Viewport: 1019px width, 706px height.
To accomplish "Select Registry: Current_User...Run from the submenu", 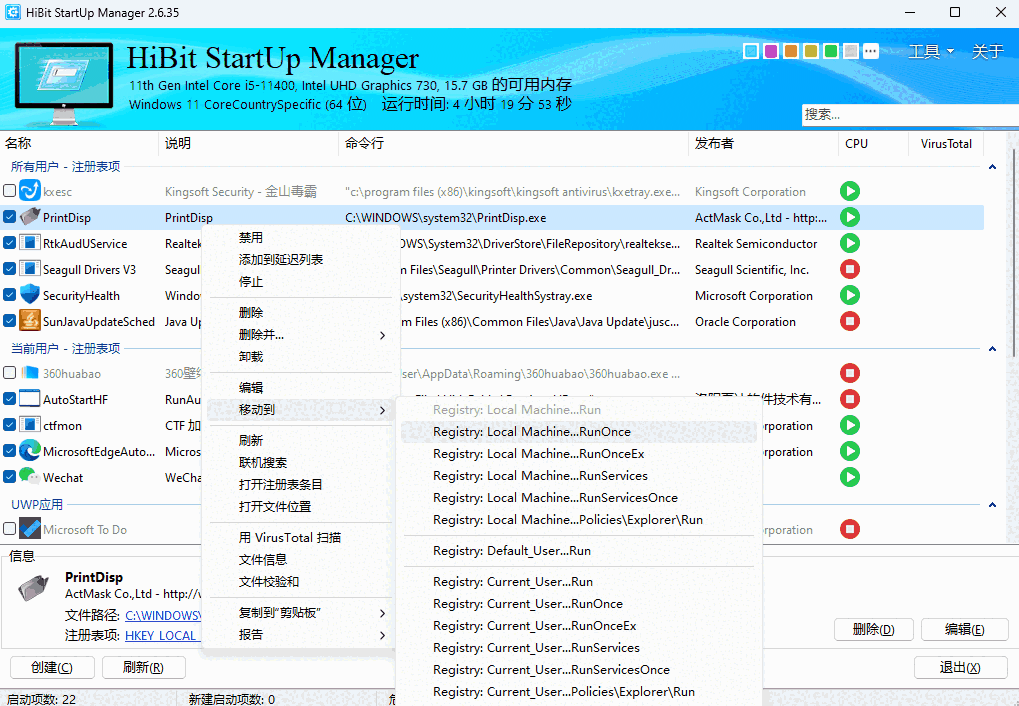I will [513, 581].
